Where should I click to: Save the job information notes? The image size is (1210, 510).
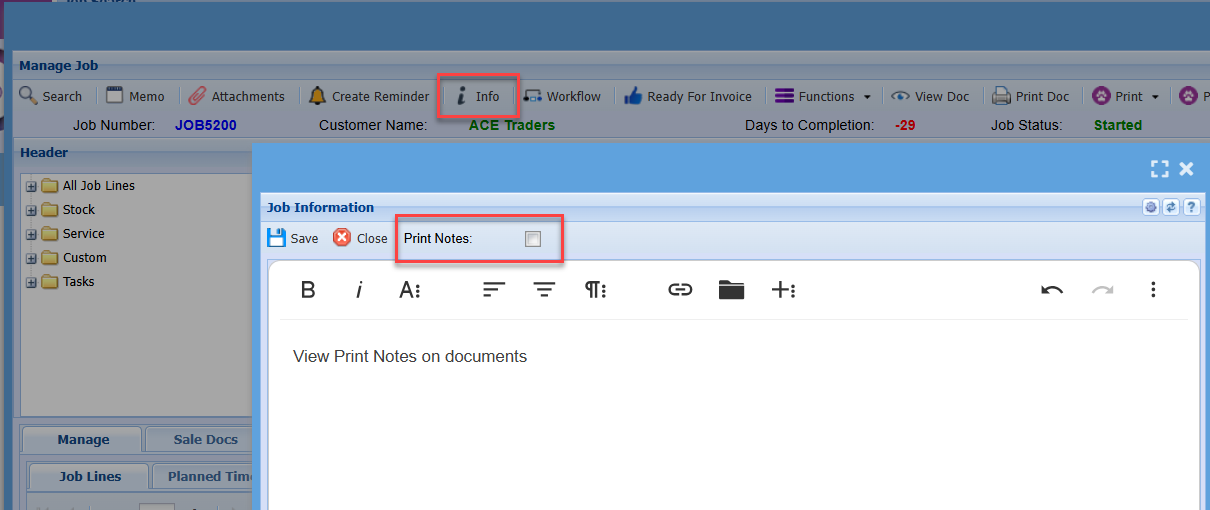(x=293, y=238)
